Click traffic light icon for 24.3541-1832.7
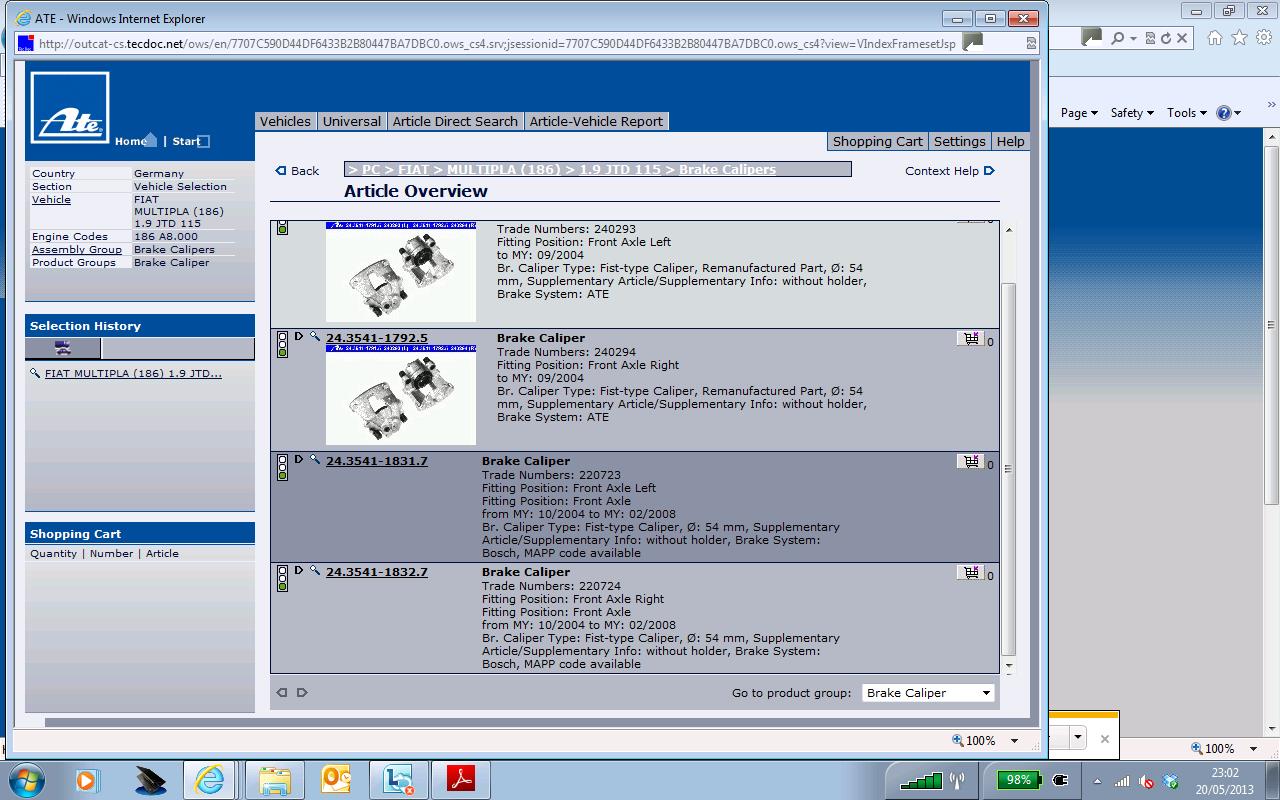This screenshot has width=1280, height=800. point(282,579)
